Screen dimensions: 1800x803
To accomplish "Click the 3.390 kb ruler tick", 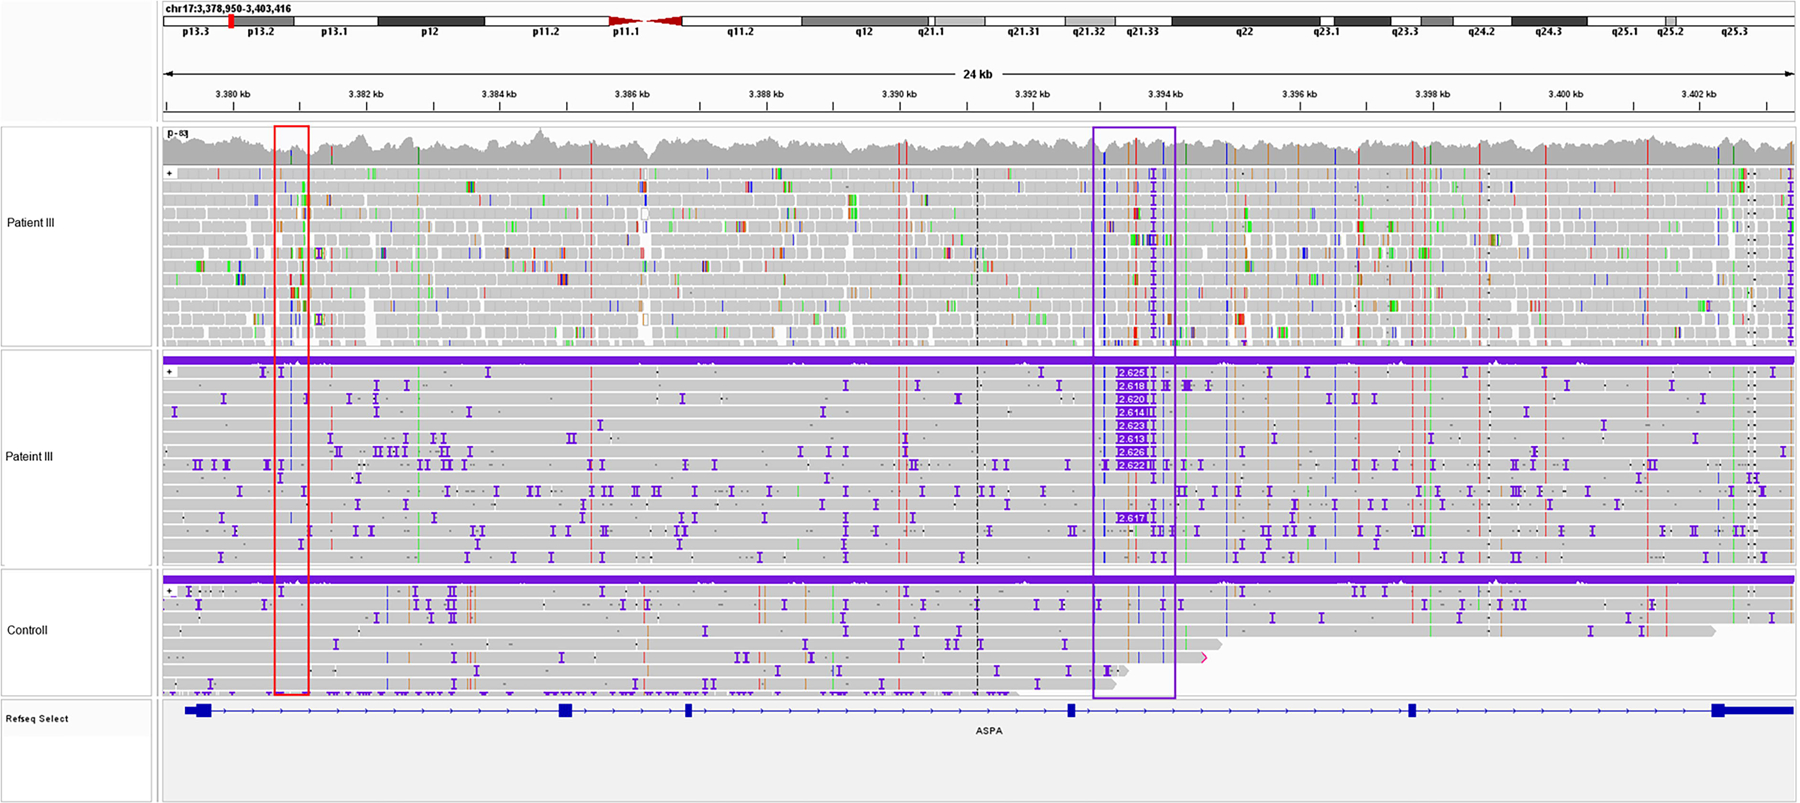I will click(x=899, y=94).
